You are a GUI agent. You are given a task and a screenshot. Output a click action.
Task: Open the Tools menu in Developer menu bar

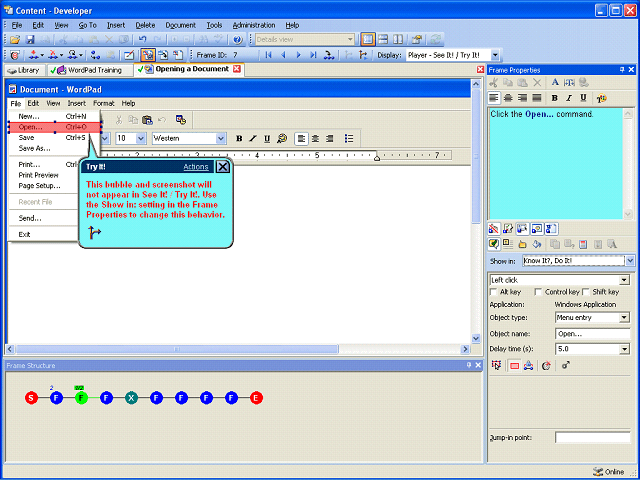[214, 25]
